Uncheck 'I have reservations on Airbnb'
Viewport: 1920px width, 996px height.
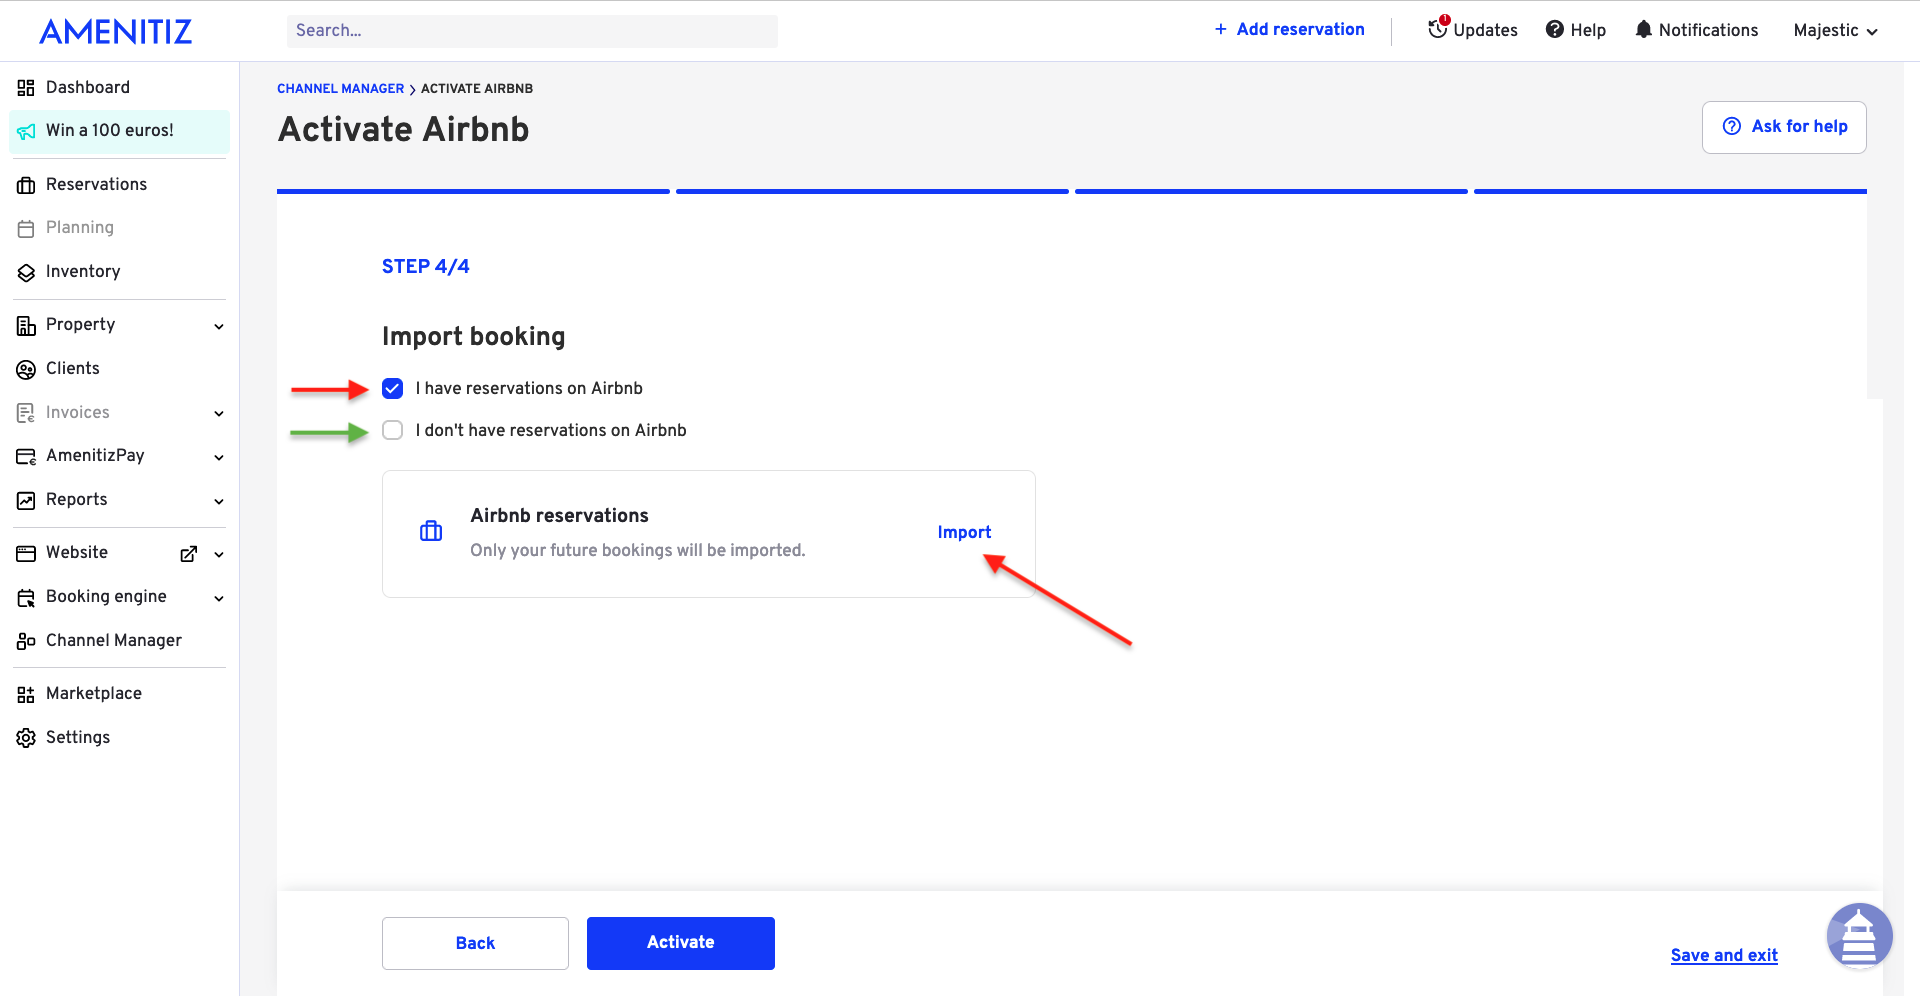[393, 388]
